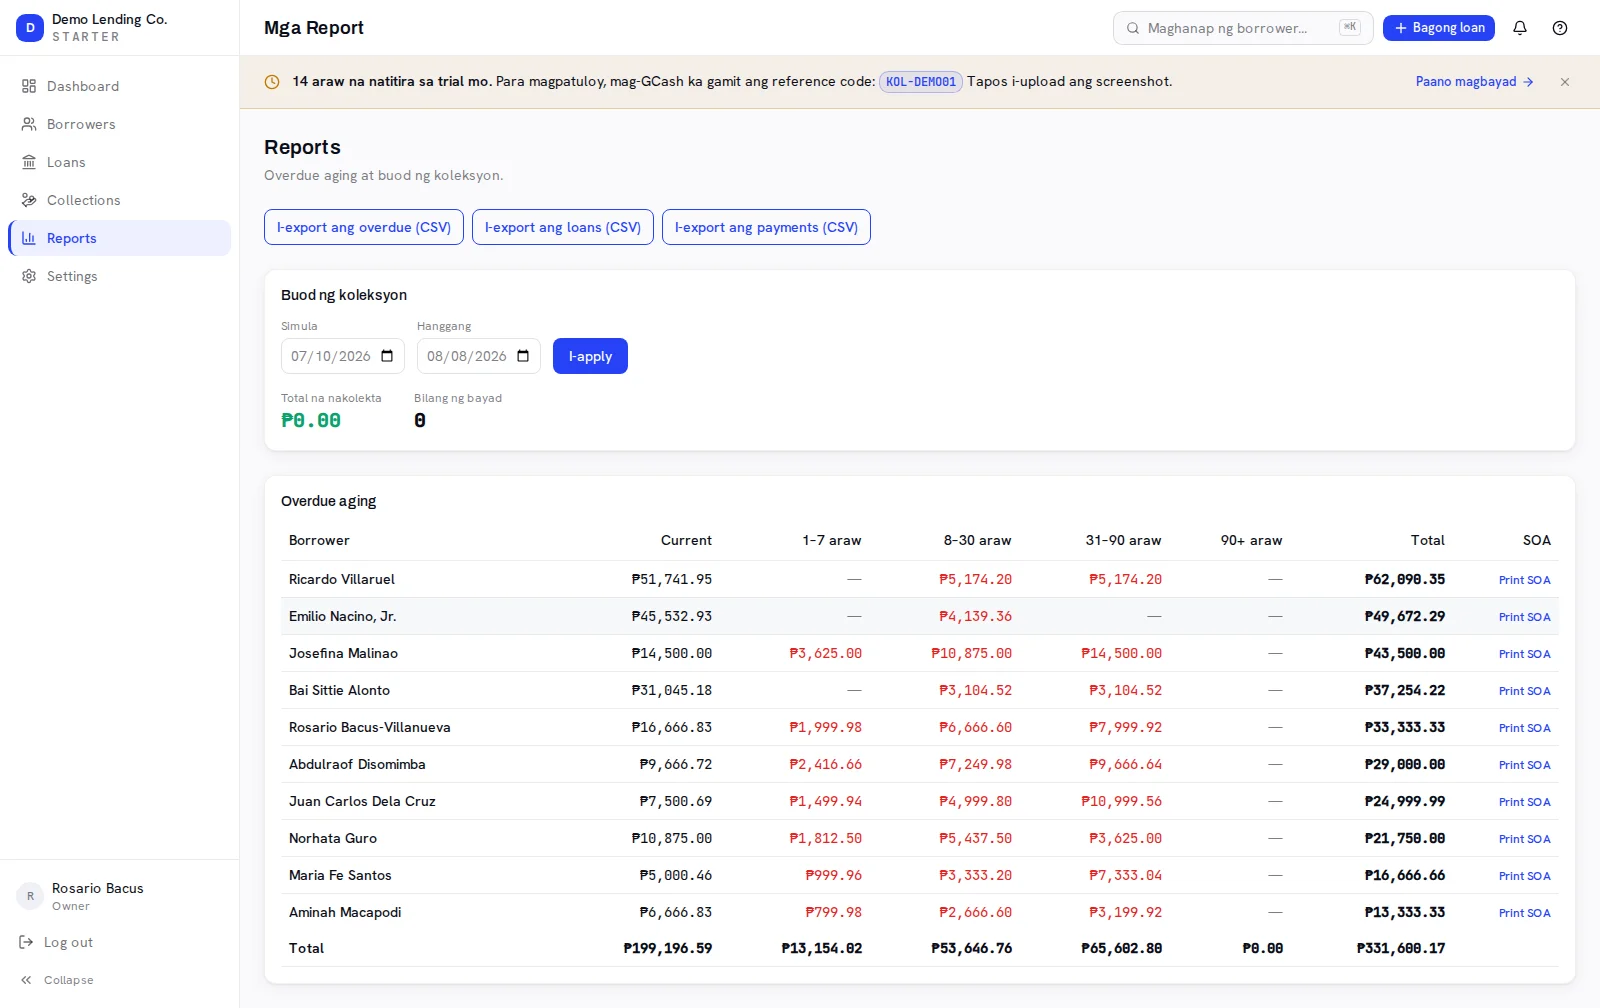Print SOA for Josefina Malinao

(1524, 654)
